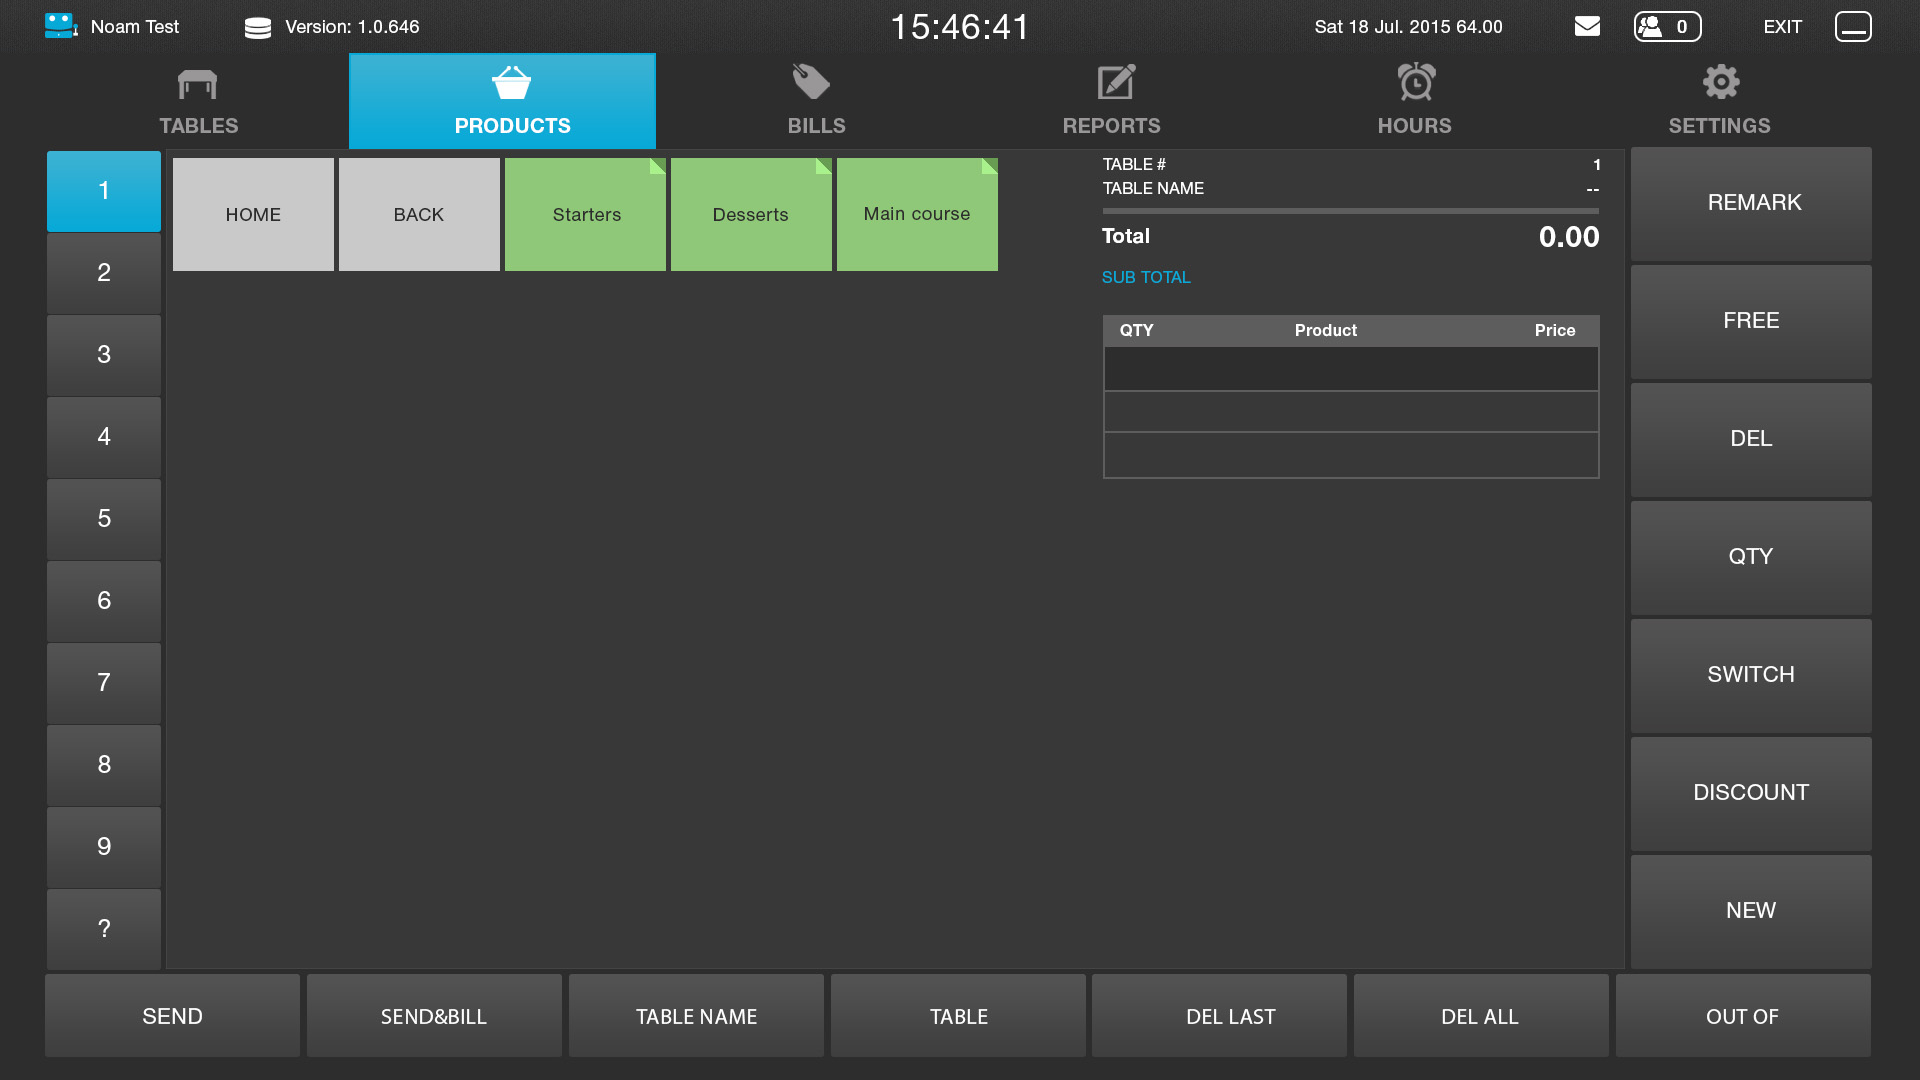Open messages with the envelope icon
This screenshot has width=1920, height=1080.
pyautogui.click(x=1587, y=27)
